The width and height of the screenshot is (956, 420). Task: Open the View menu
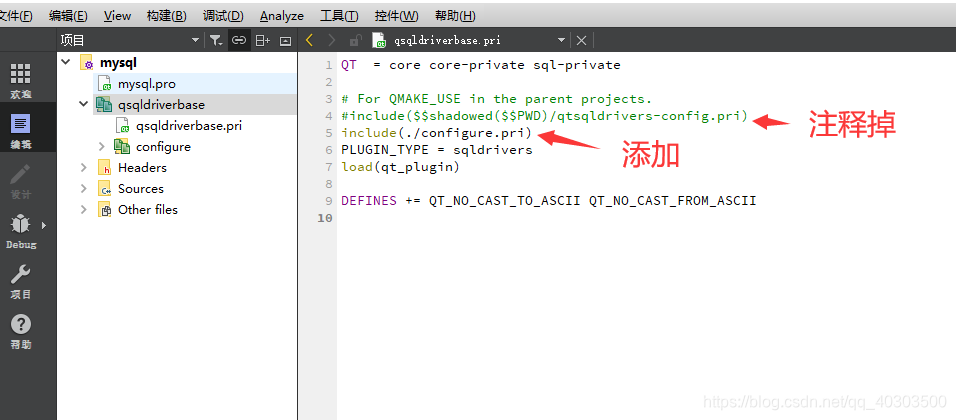pos(117,16)
